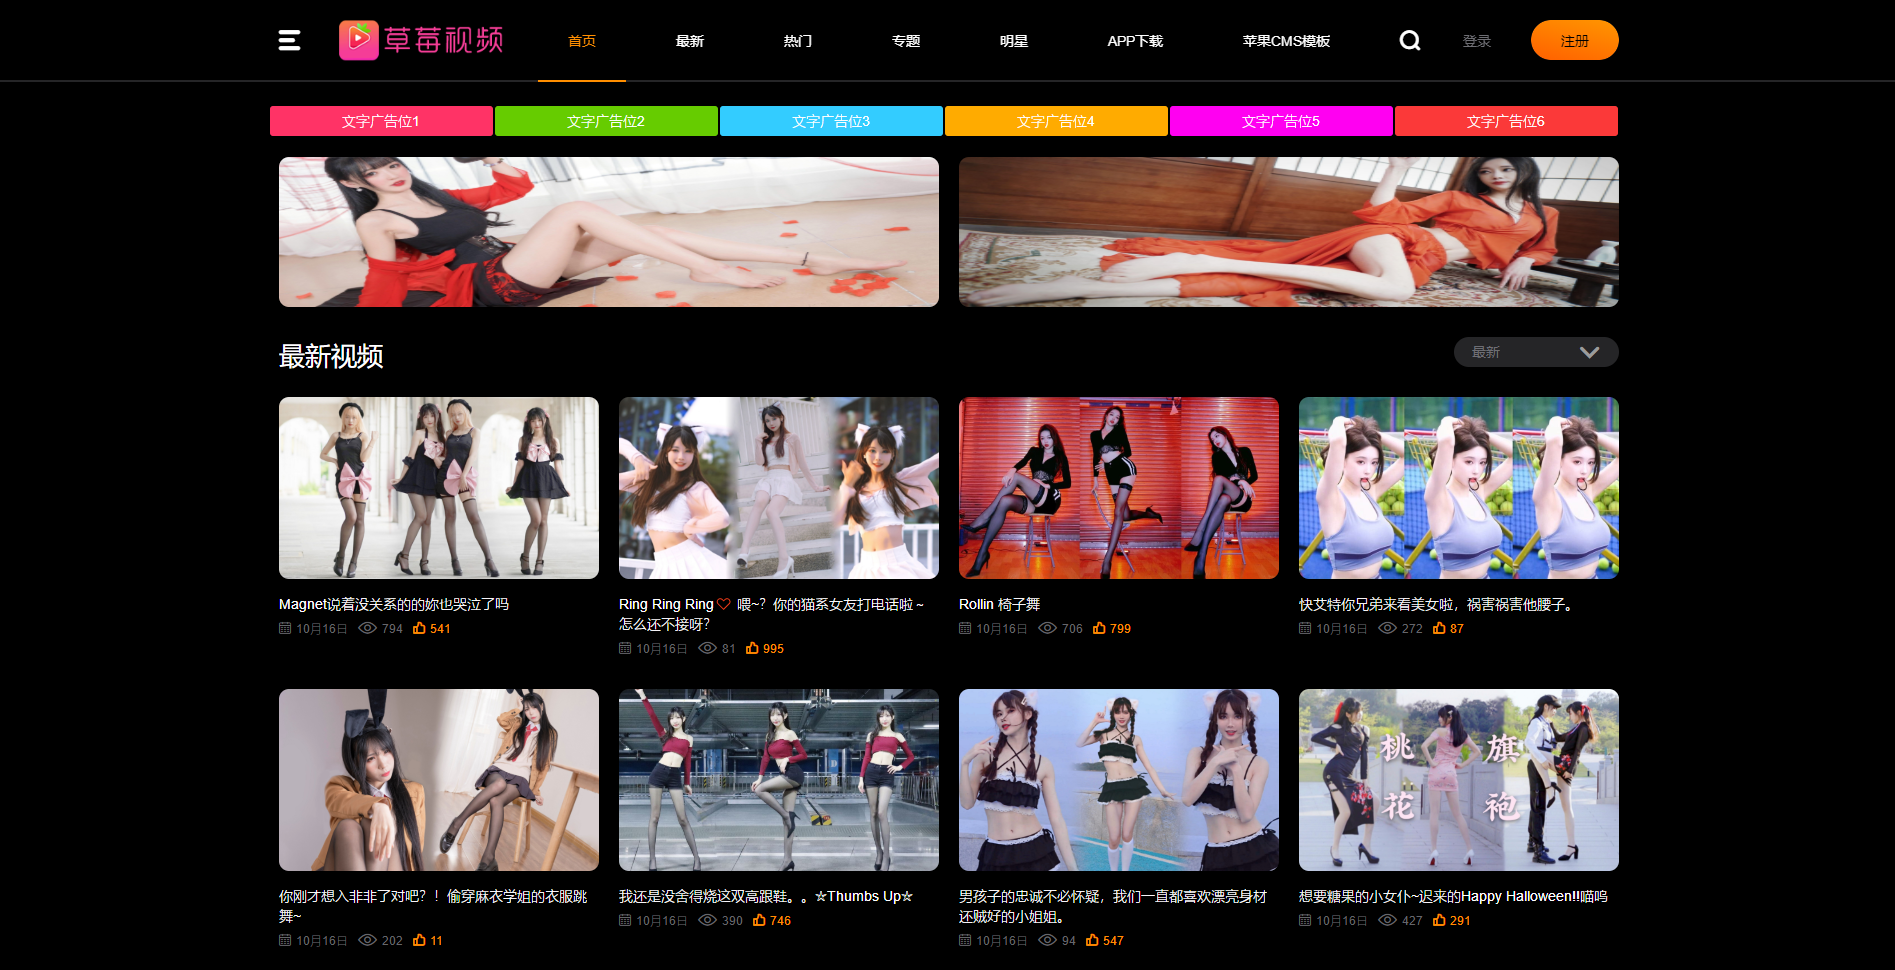Click the search magnifier icon
The height and width of the screenshot is (970, 1895).
click(1409, 40)
